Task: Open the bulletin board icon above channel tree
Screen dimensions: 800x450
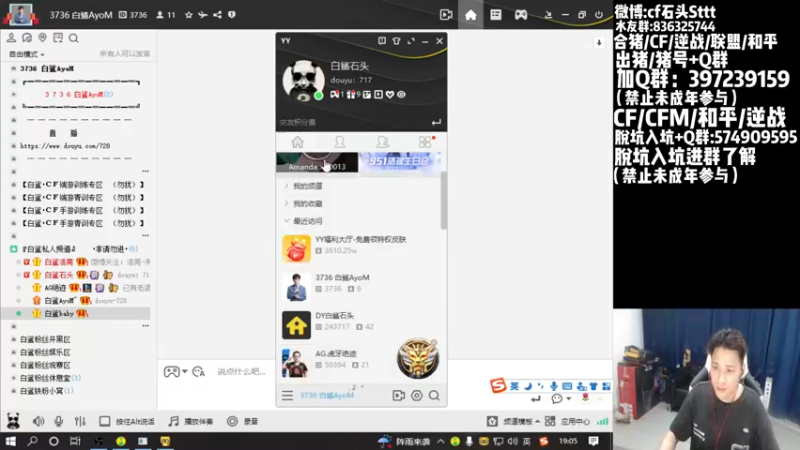Action: [x=58, y=38]
